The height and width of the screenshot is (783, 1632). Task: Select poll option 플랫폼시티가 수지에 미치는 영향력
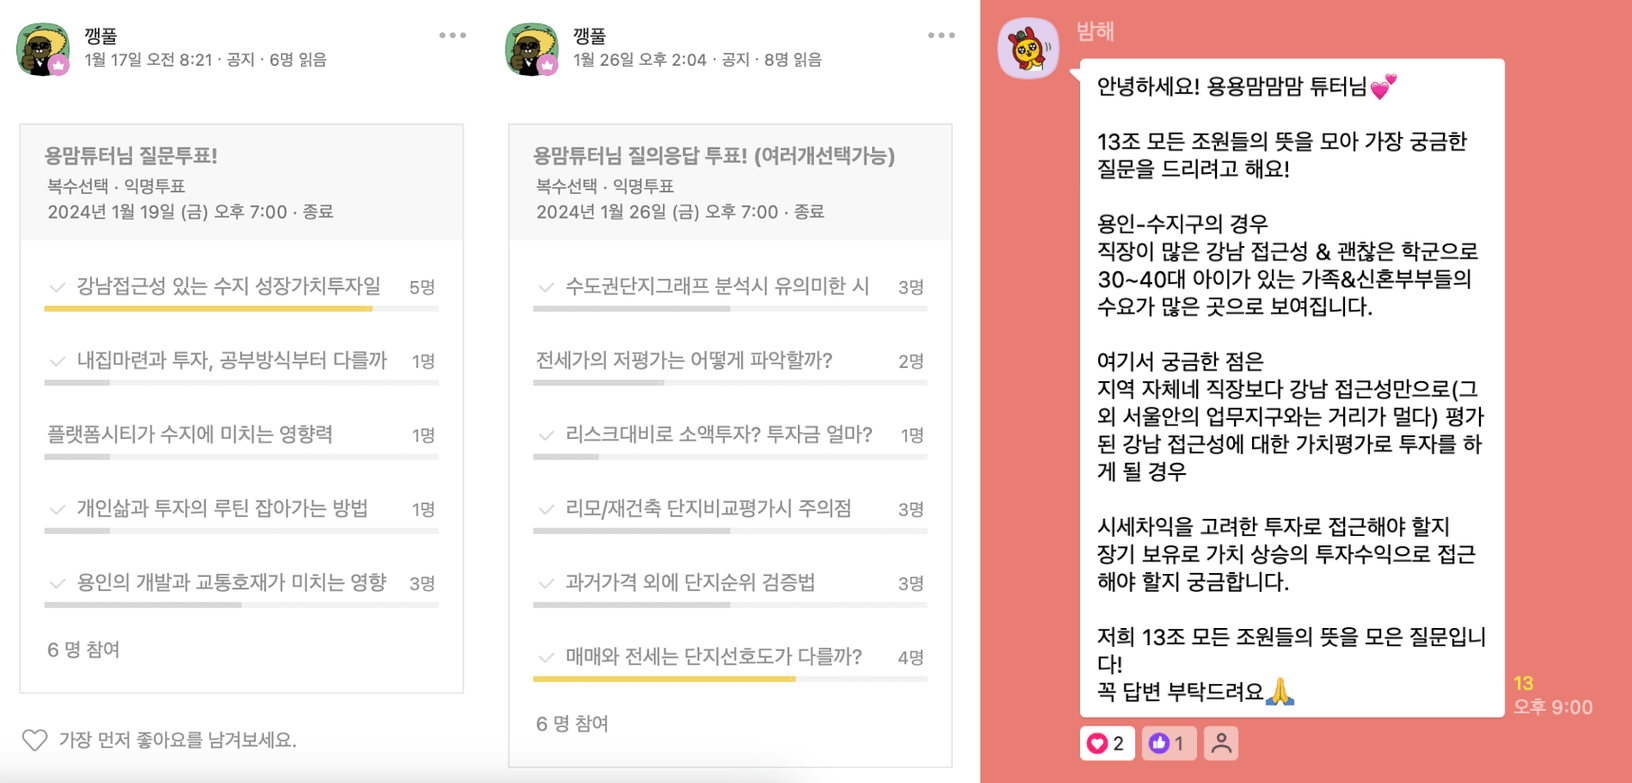click(241, 435)
